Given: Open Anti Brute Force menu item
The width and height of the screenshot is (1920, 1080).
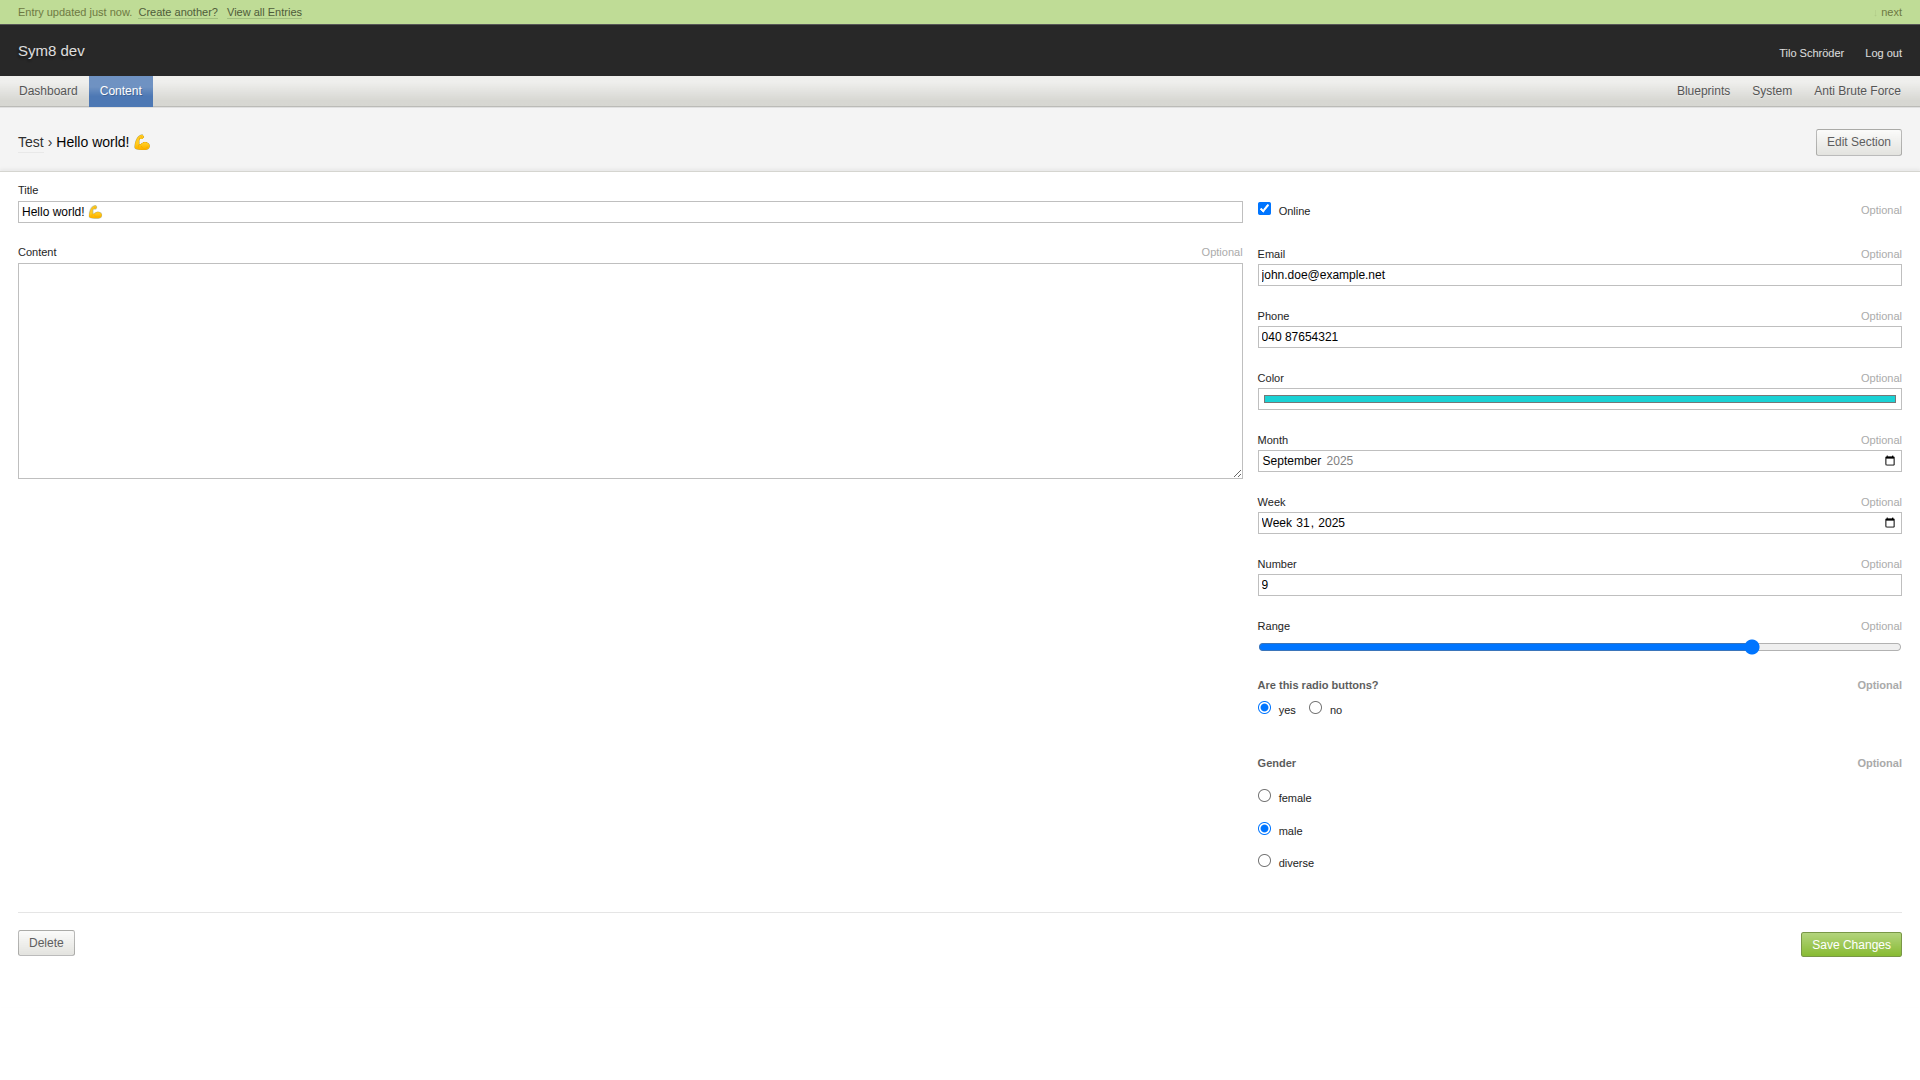Looking at the screenshot, I should [1856, 91].
